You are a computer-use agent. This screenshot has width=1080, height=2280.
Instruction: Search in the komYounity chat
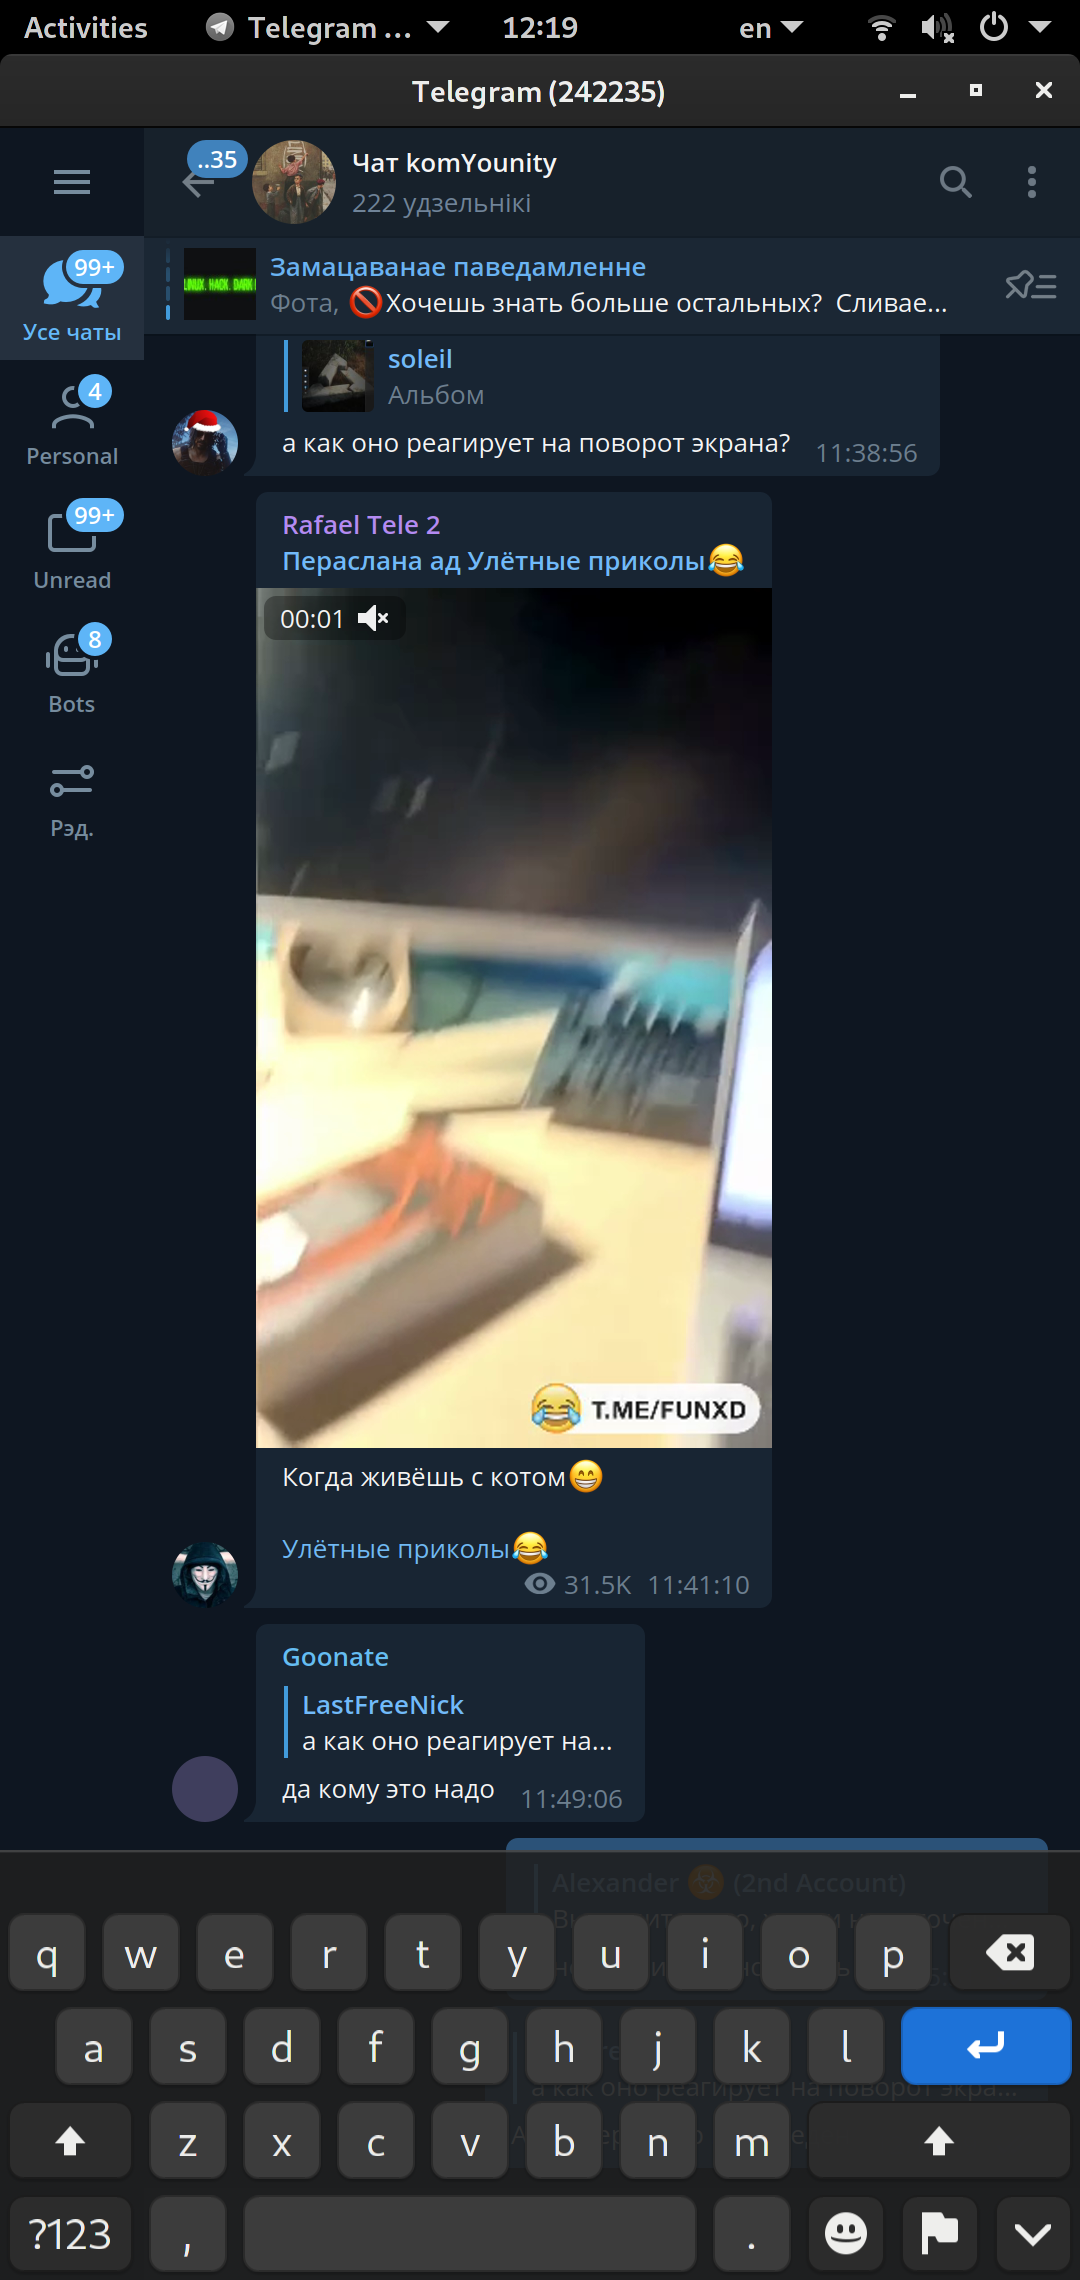tap(956, 182)
